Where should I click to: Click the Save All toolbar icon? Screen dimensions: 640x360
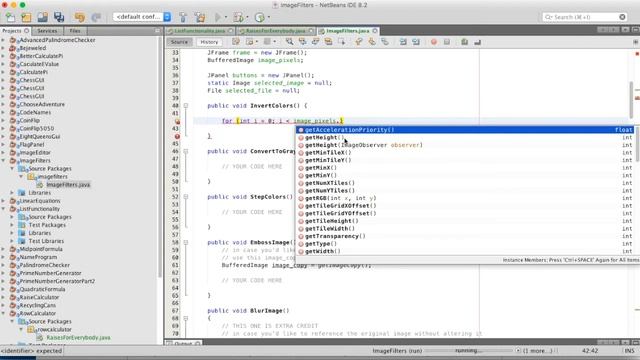(x=59, y=17)
